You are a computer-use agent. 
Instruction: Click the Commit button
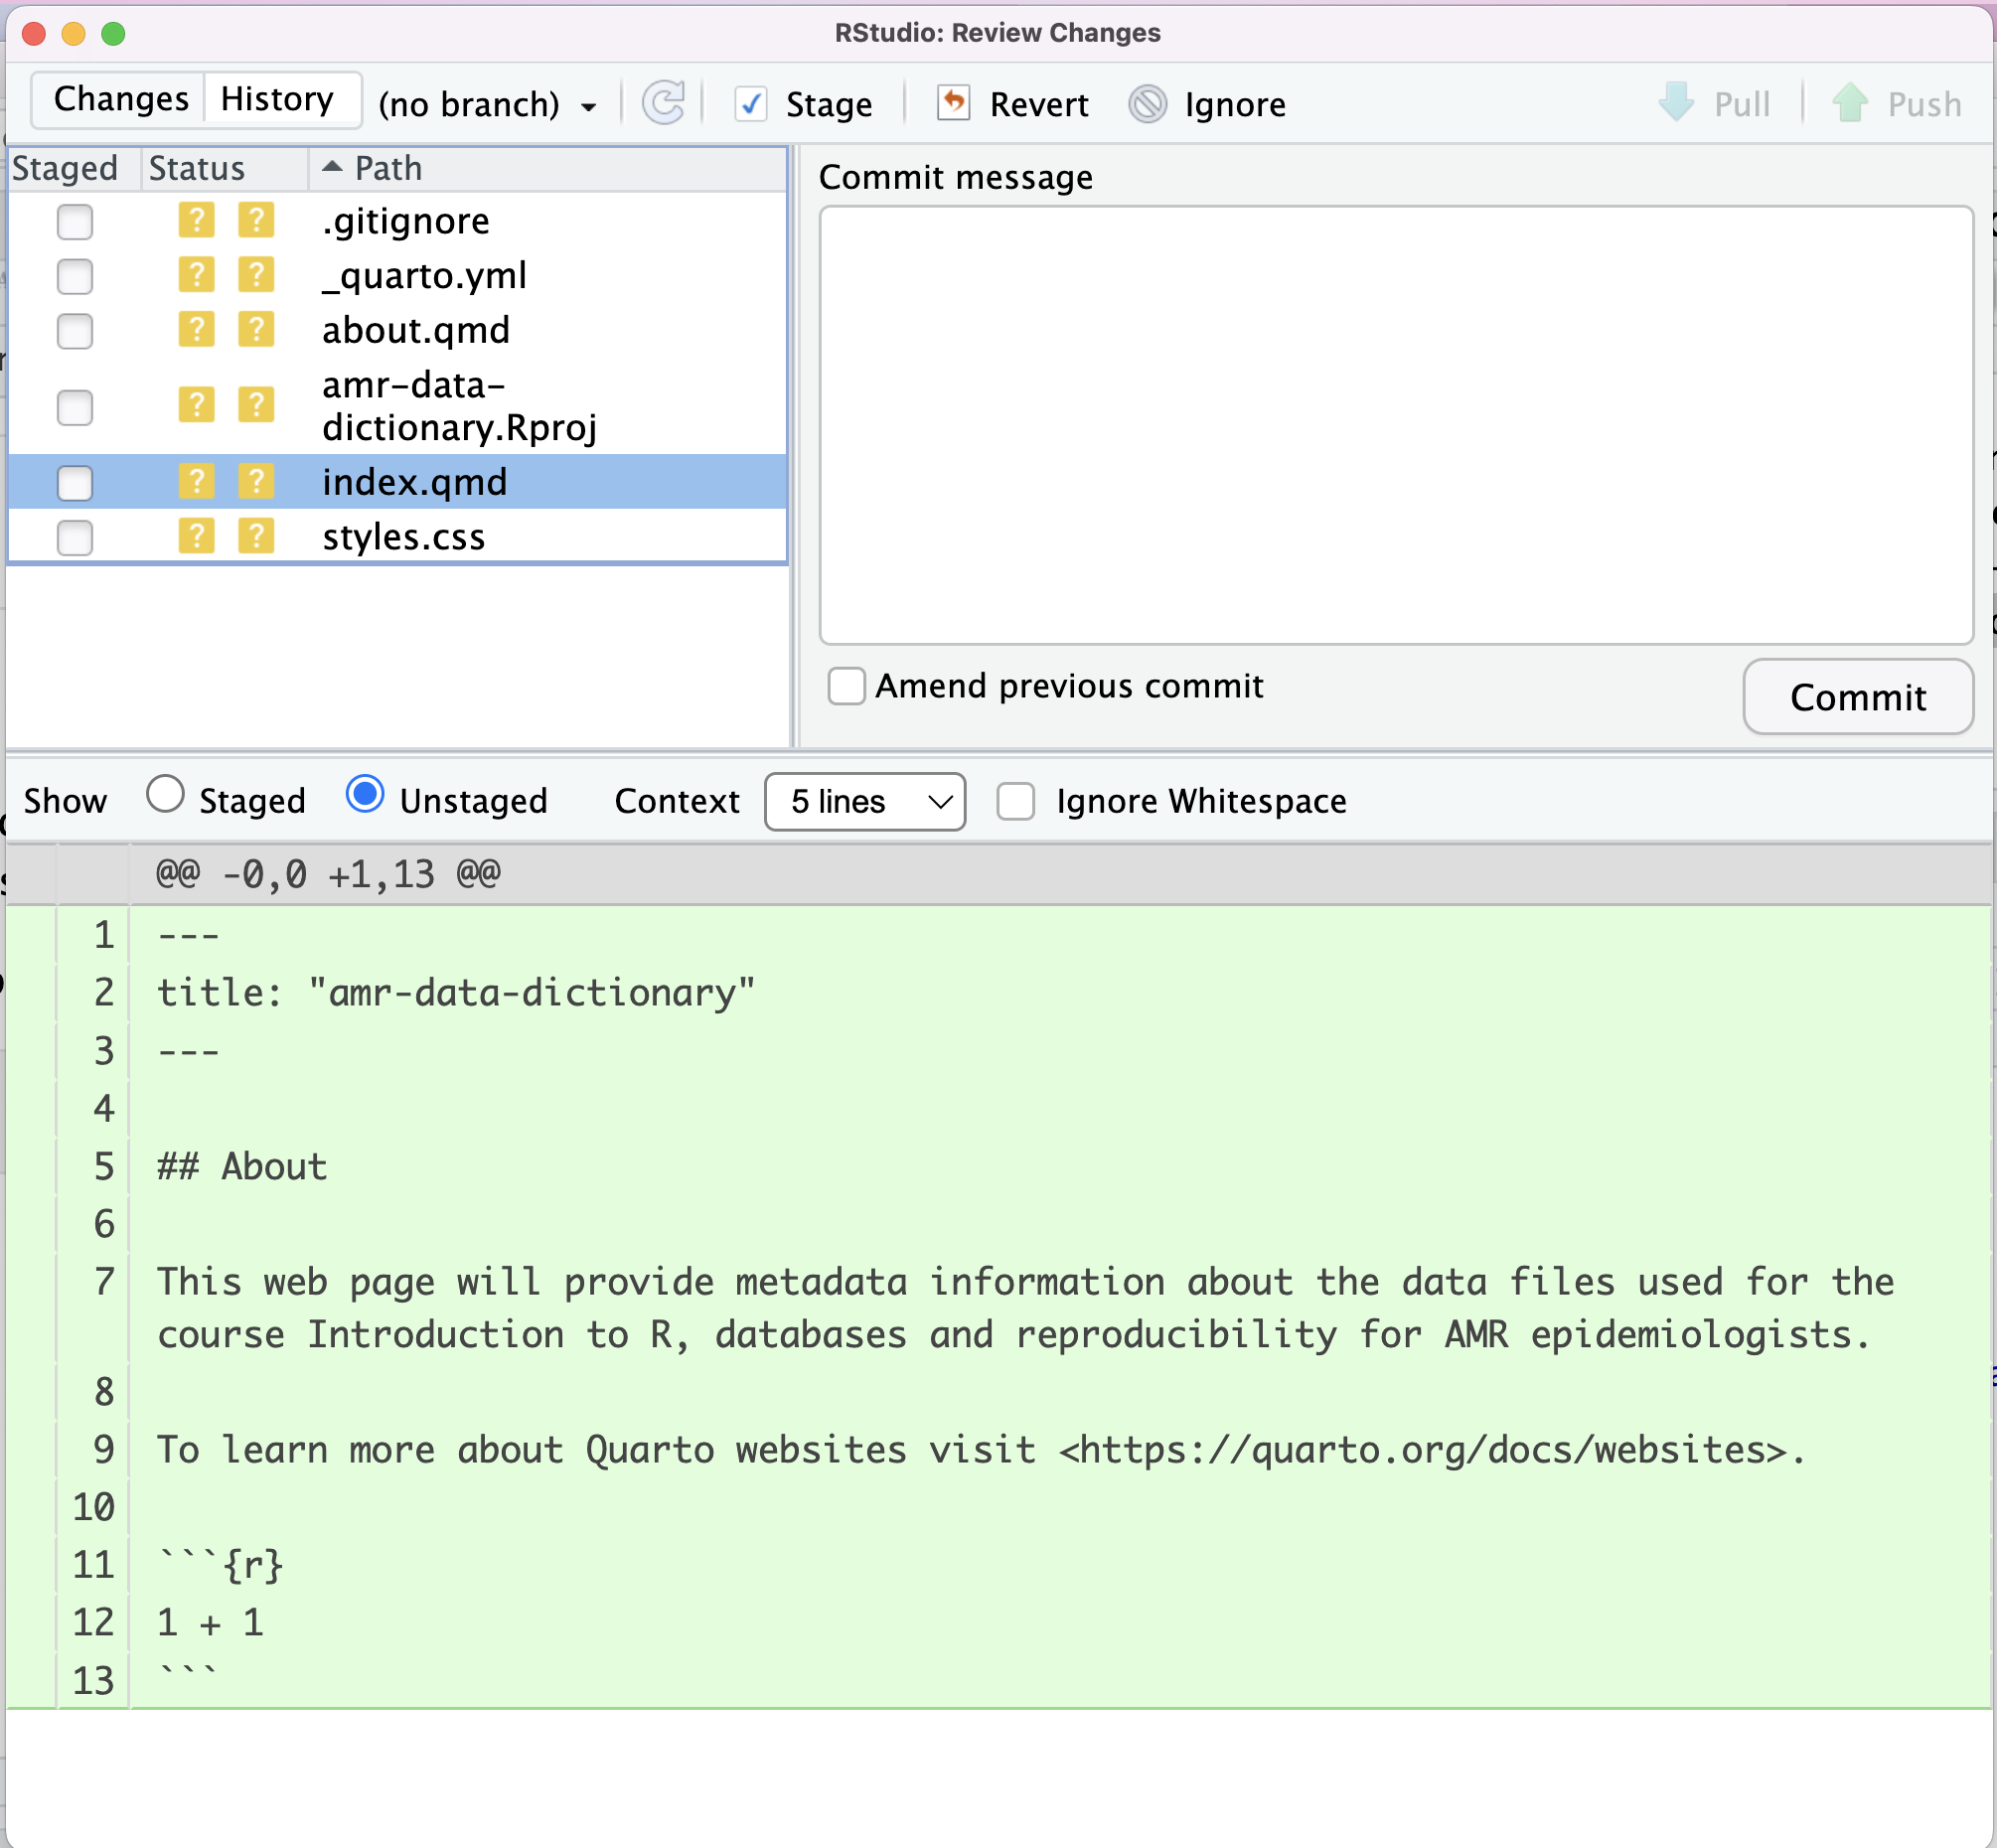[1857, 697]
